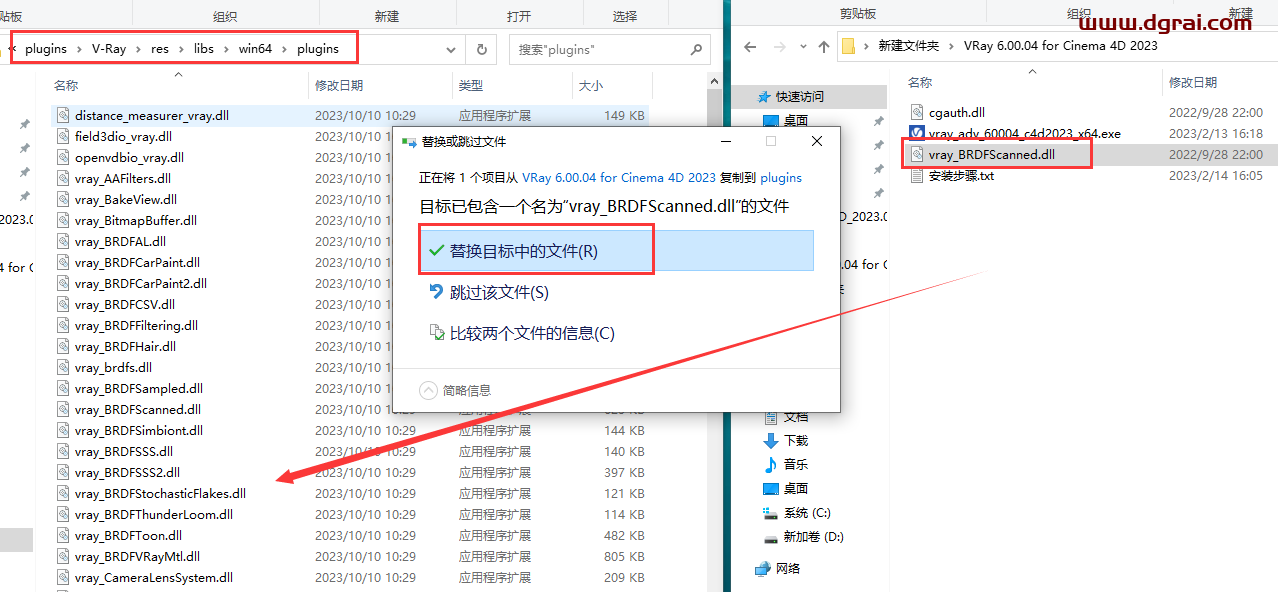Click the refresh icon in left address bar
The image size is (1278, 592).
tap(481, 48)
